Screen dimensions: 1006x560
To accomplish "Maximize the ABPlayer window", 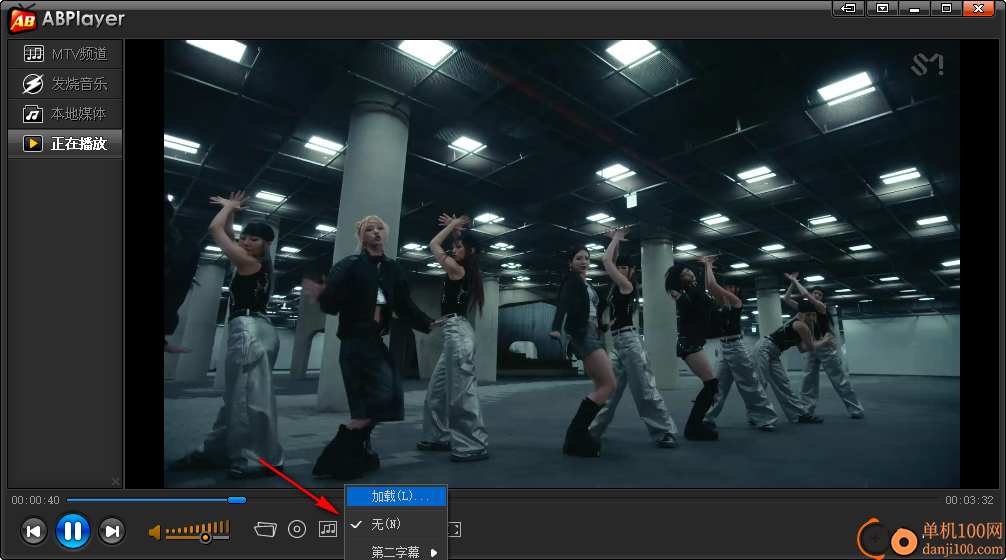I will [x=946, y=8].
